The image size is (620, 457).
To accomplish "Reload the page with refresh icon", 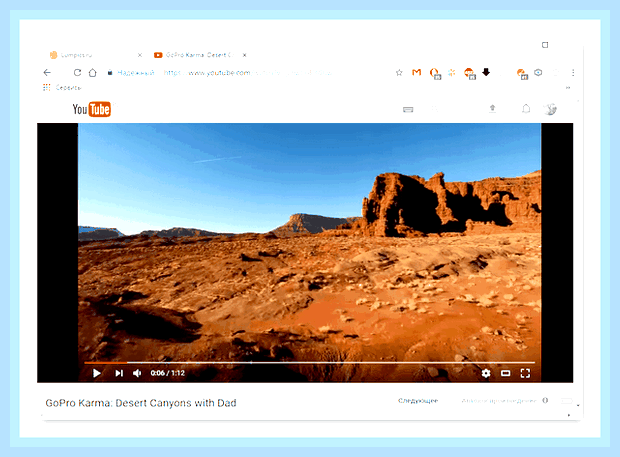I will (x=78, y=72).
